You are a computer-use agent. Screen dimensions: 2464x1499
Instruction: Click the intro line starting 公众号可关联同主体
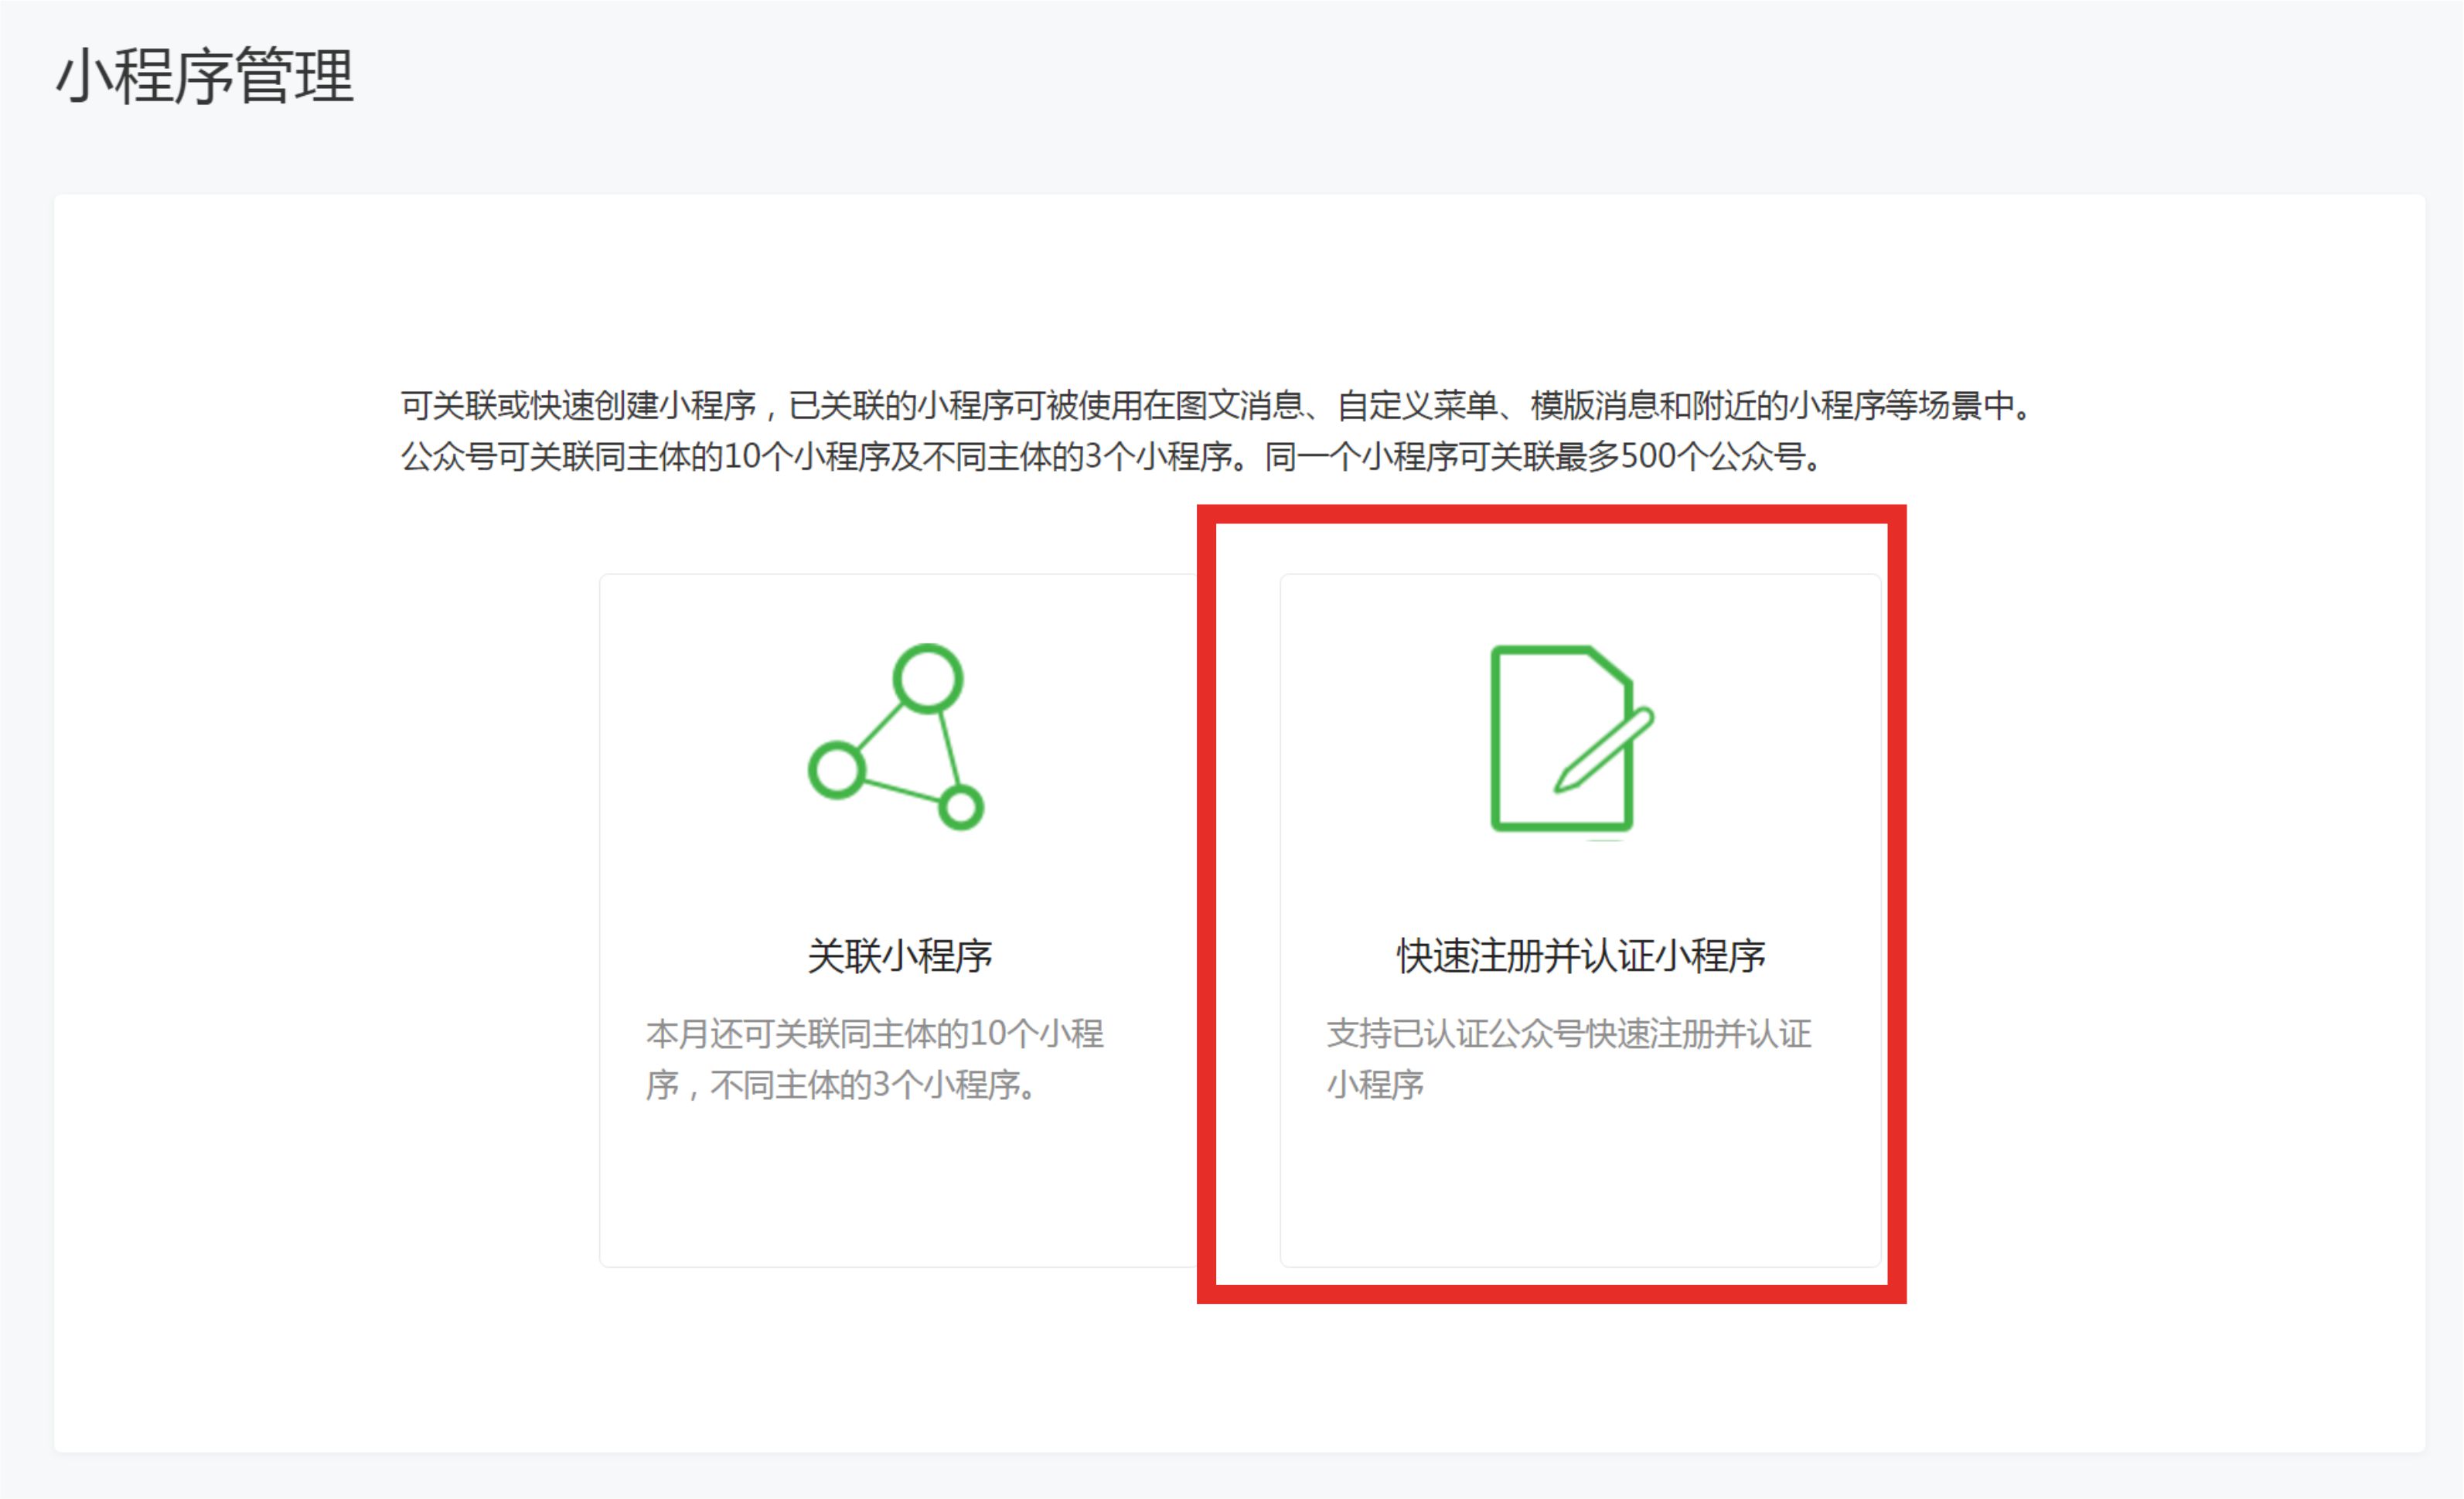click(1112, 457)
